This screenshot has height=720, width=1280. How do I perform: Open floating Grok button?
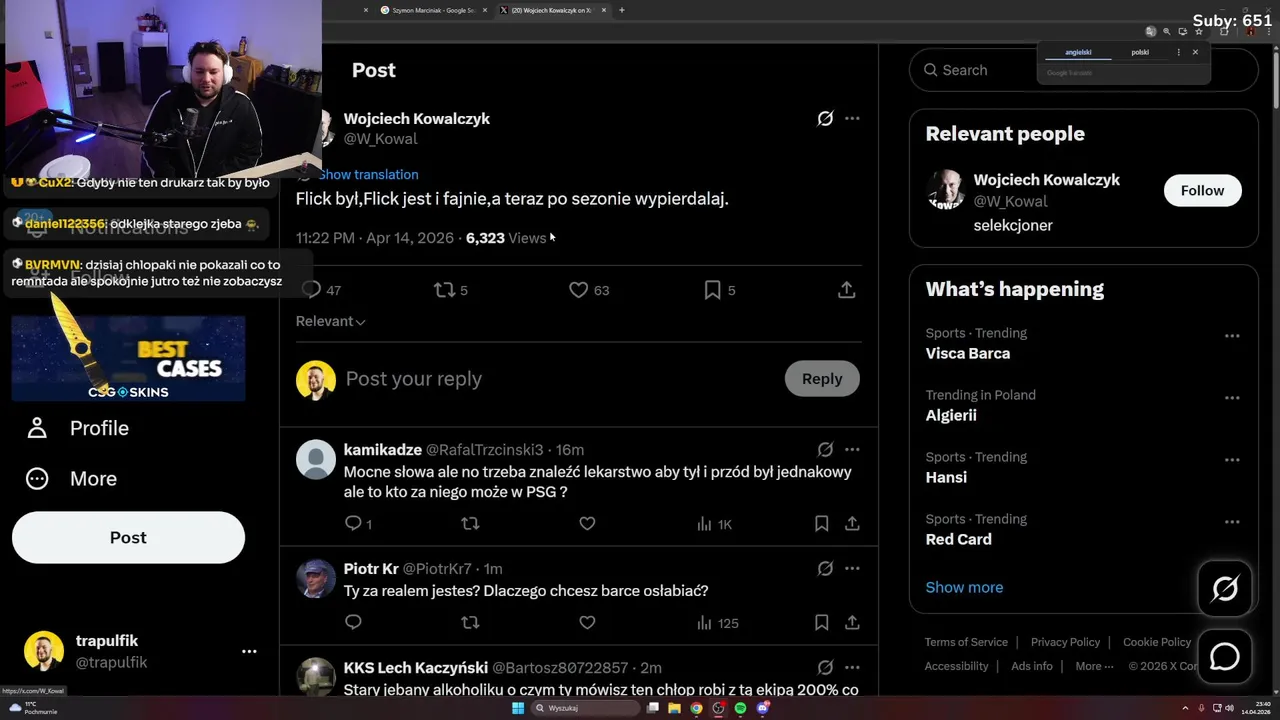(1225, 588)
